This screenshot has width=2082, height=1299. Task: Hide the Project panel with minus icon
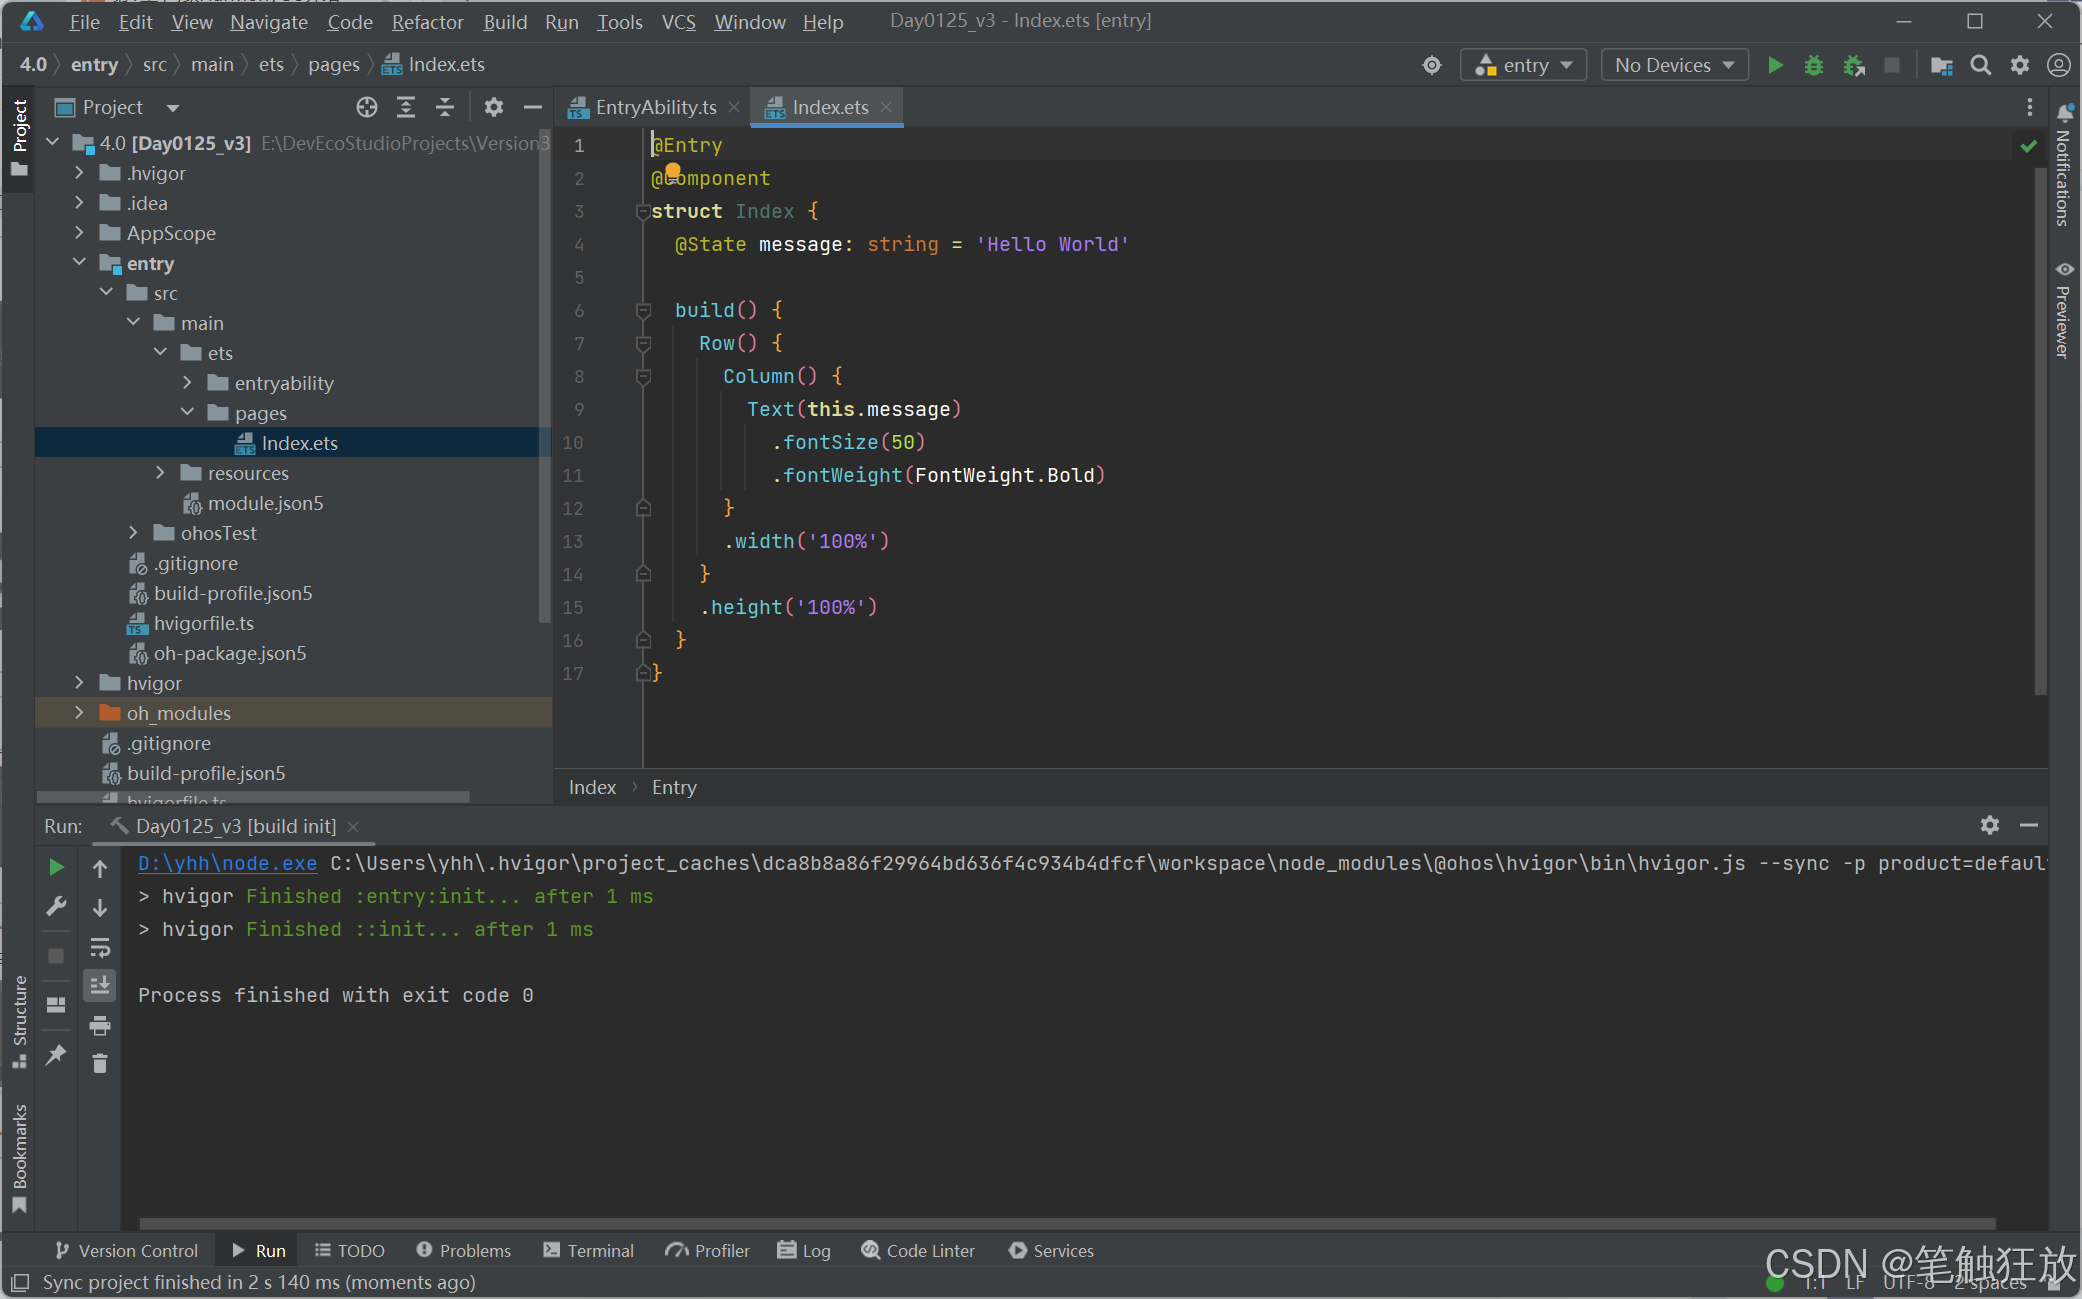[533, 107]
